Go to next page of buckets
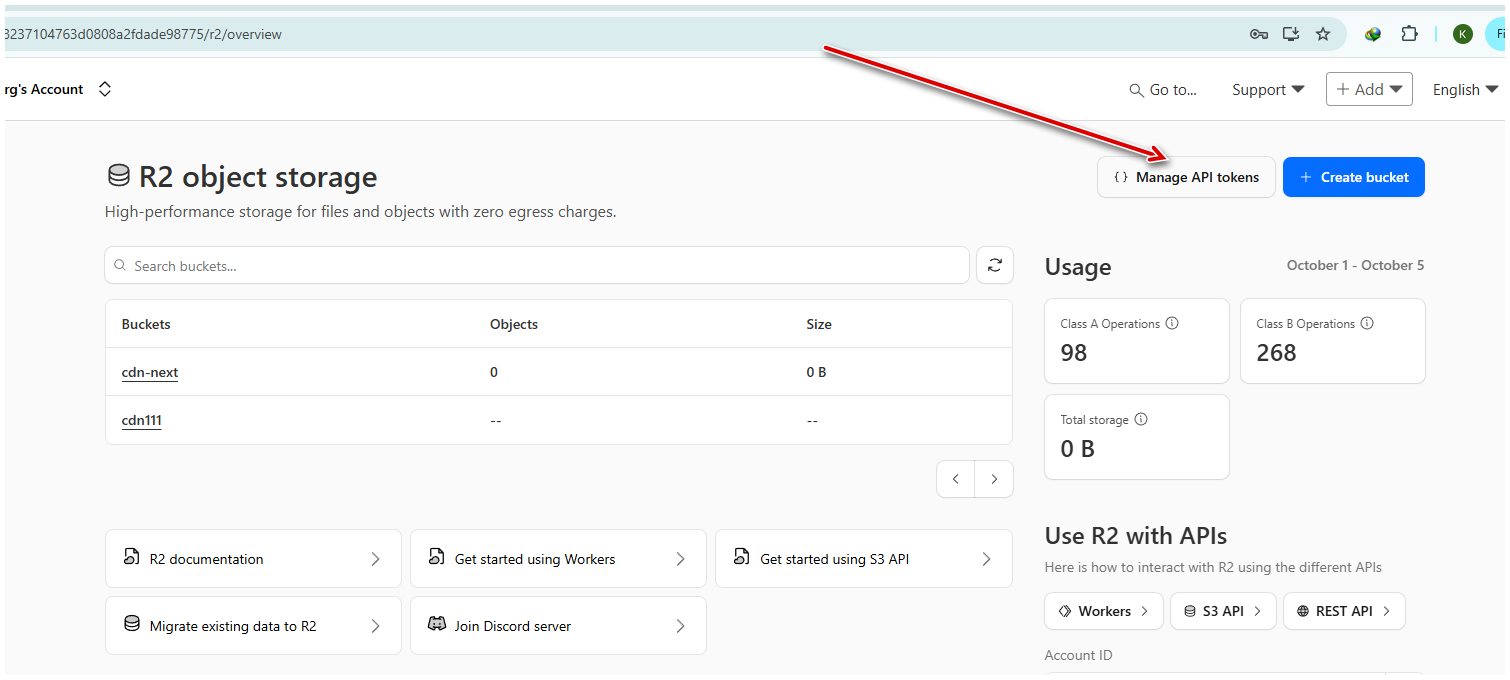 click(x=994, y=479)
